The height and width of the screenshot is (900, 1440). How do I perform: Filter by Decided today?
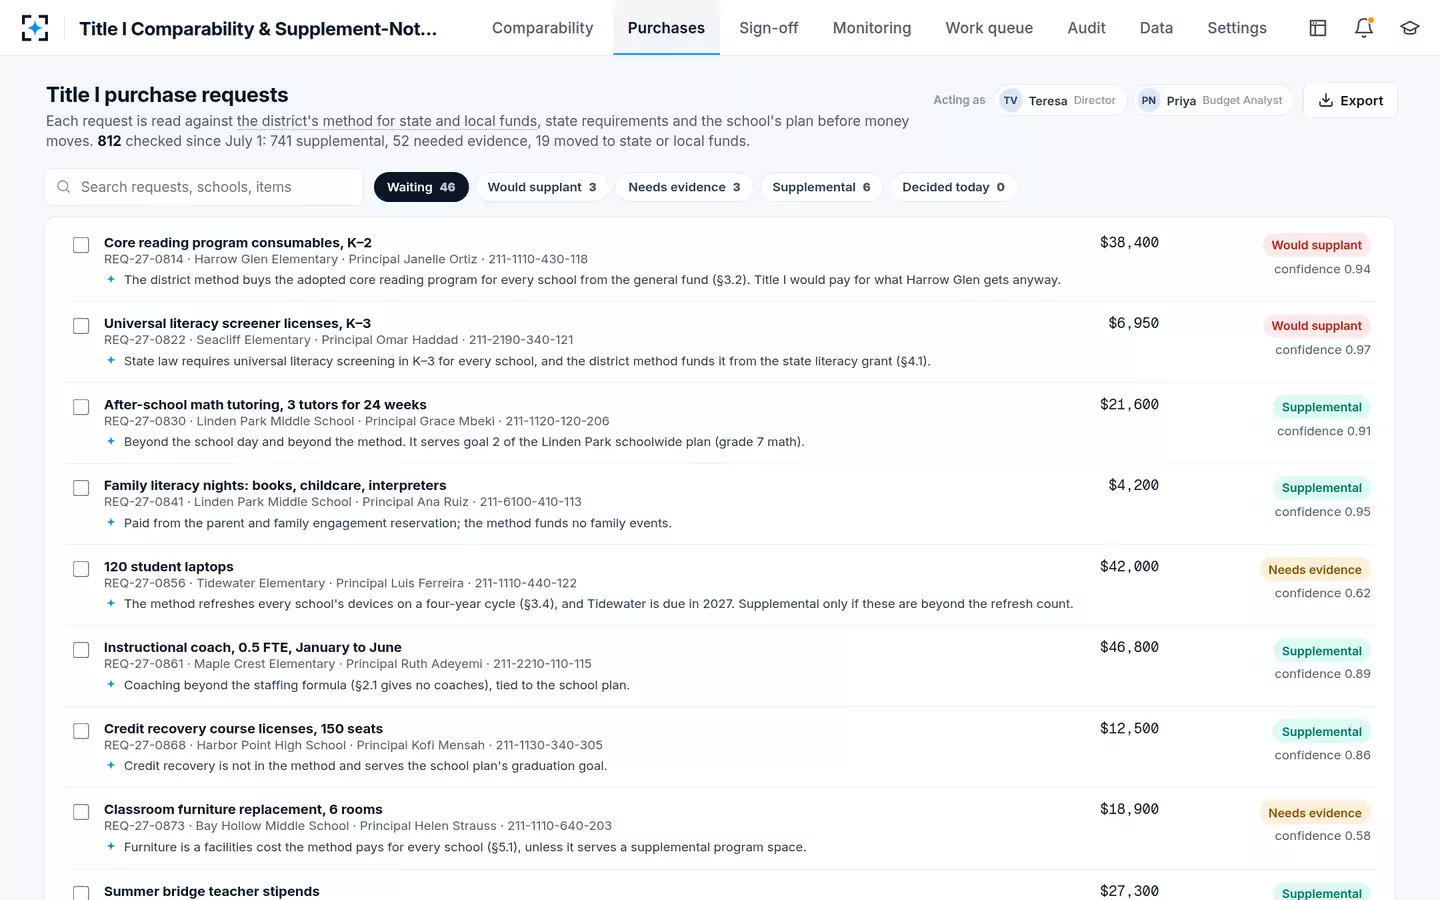coord(953,187)
